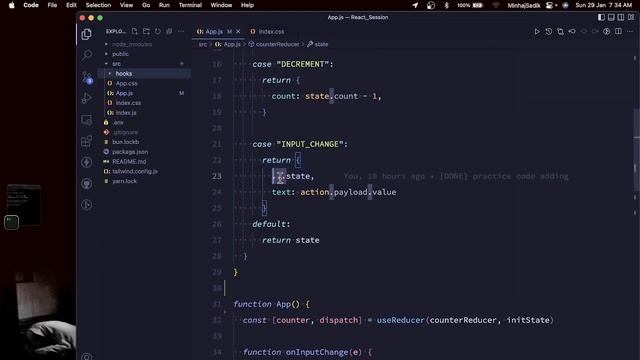Click the date and time in menu bar
The image size is (640, 360).
pos(603,5)
